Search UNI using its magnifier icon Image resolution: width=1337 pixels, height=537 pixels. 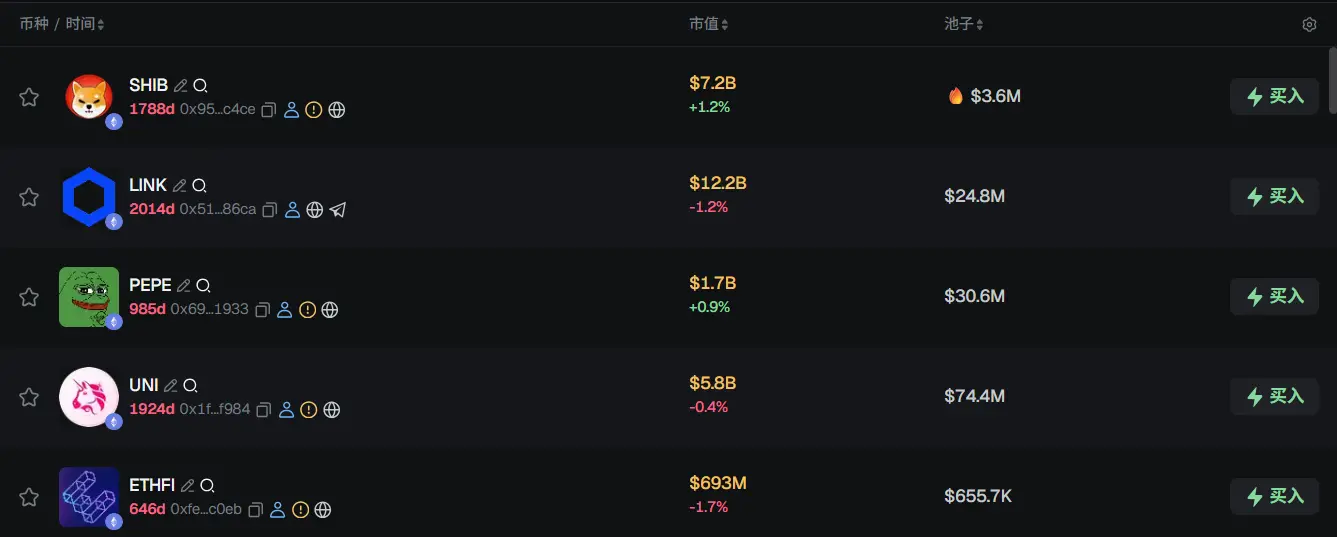[x=190, y=385]
